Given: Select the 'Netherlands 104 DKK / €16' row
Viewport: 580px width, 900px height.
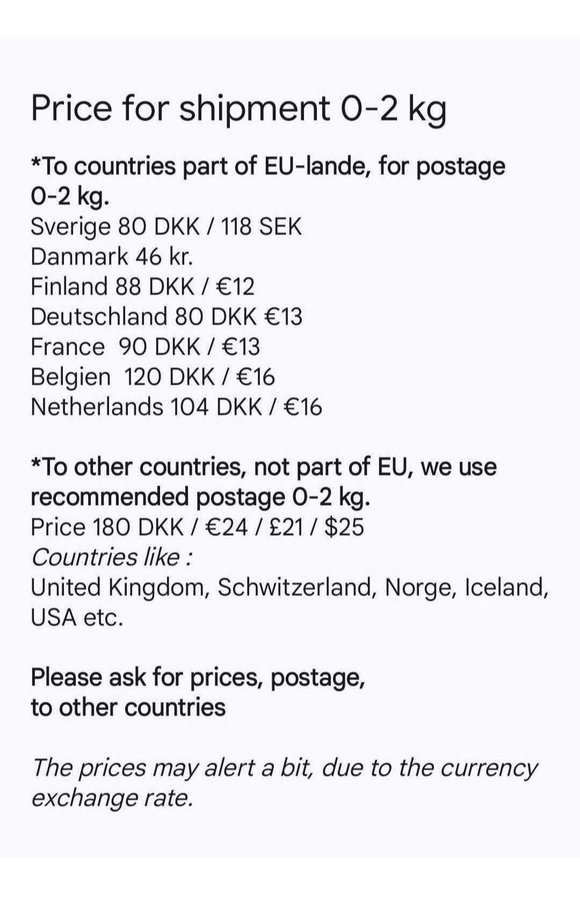Looking at the screenshot, I should click(x=176, y=407).
